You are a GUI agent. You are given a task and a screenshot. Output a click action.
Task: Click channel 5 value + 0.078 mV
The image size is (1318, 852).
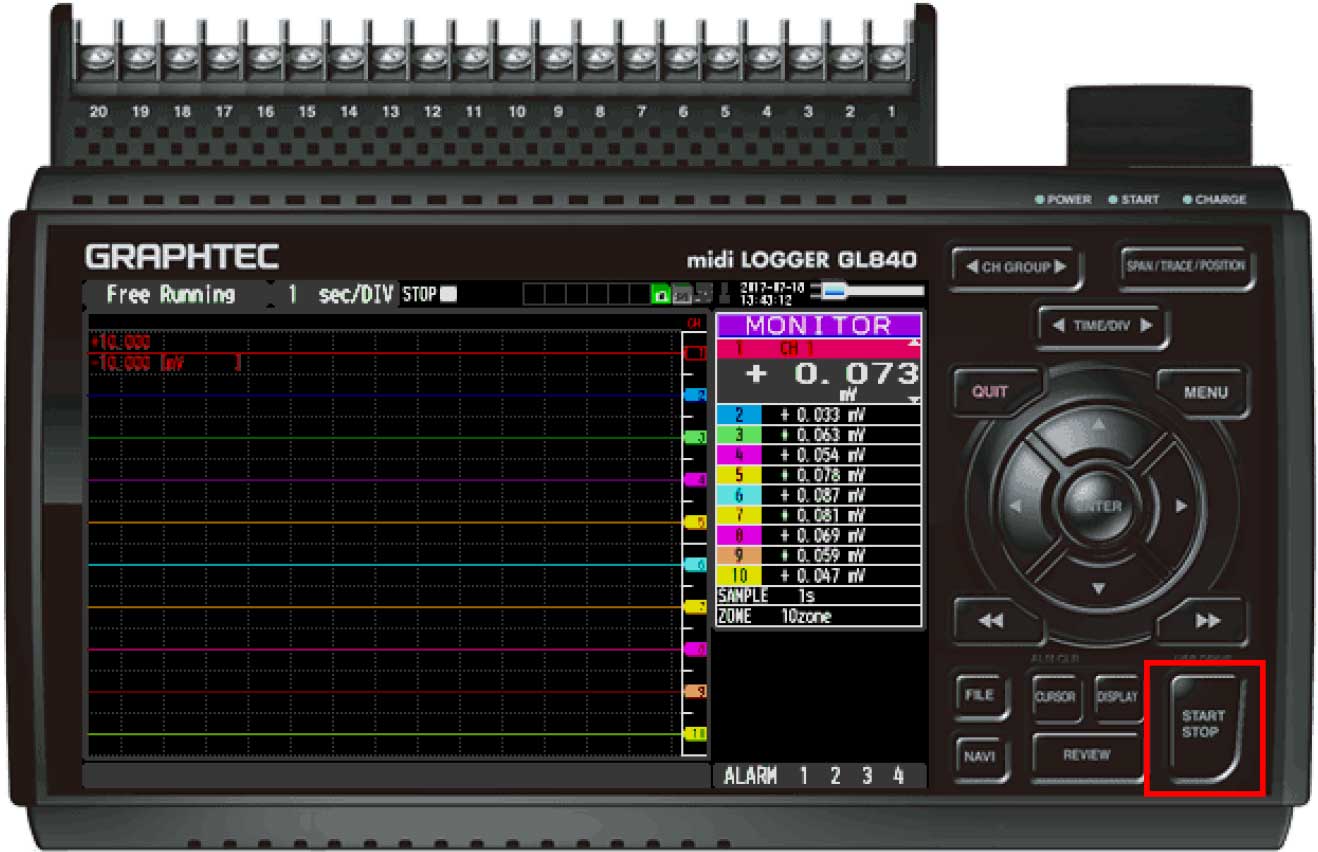[x=822, y=475]
